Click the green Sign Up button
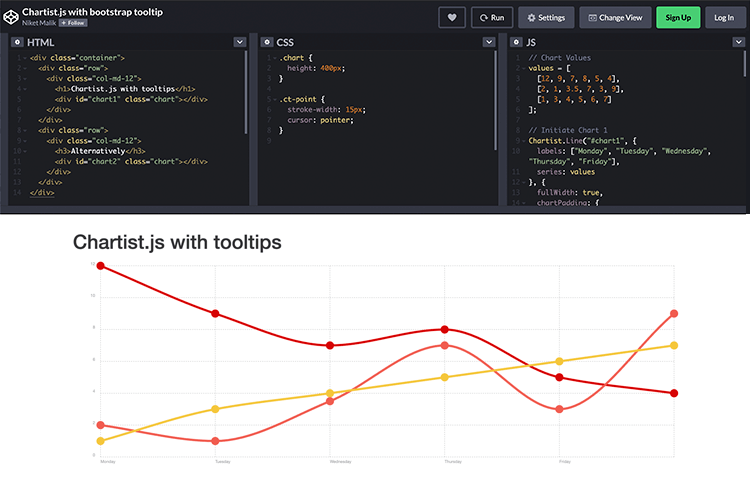This screenshot has width=750, height=500. (x=678, y=18)
